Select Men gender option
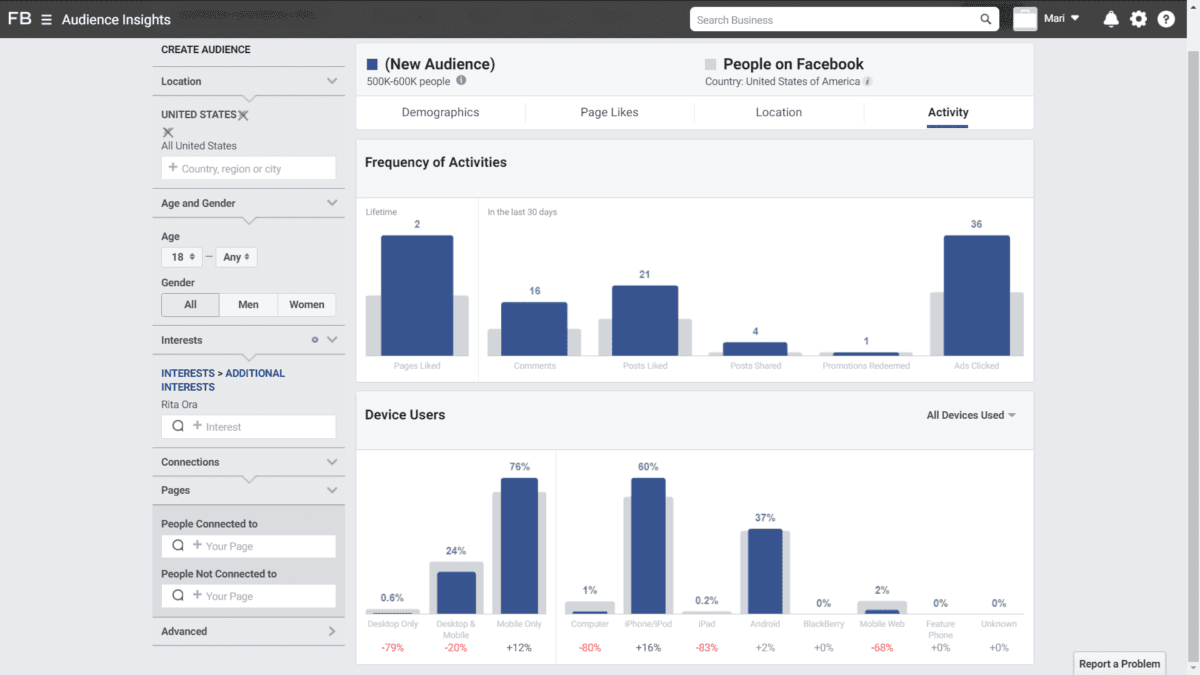The image size is (1200, 675). 248,305
